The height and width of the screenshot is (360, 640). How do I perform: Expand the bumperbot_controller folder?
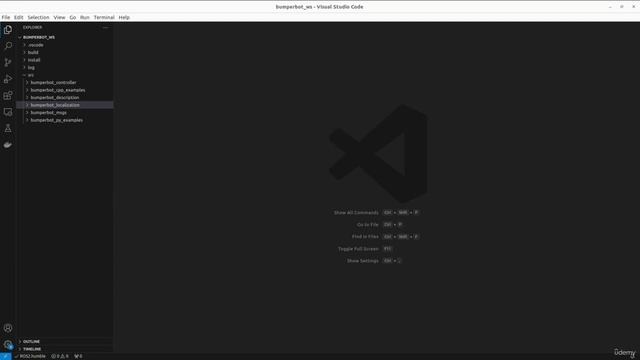tap(64, 82)
